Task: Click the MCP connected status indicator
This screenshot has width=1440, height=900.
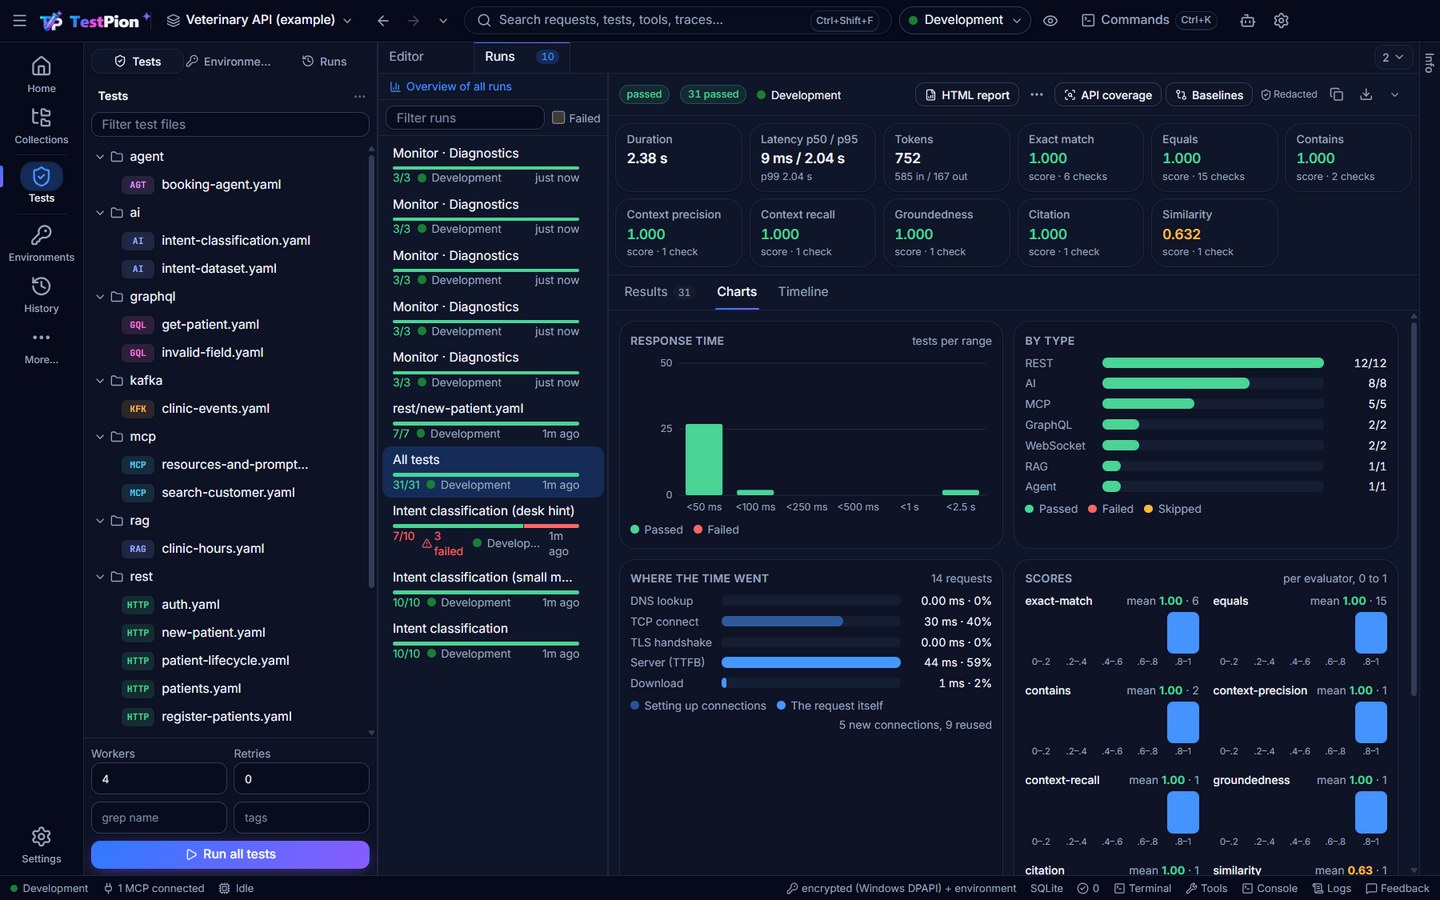Action: [154, 888]
